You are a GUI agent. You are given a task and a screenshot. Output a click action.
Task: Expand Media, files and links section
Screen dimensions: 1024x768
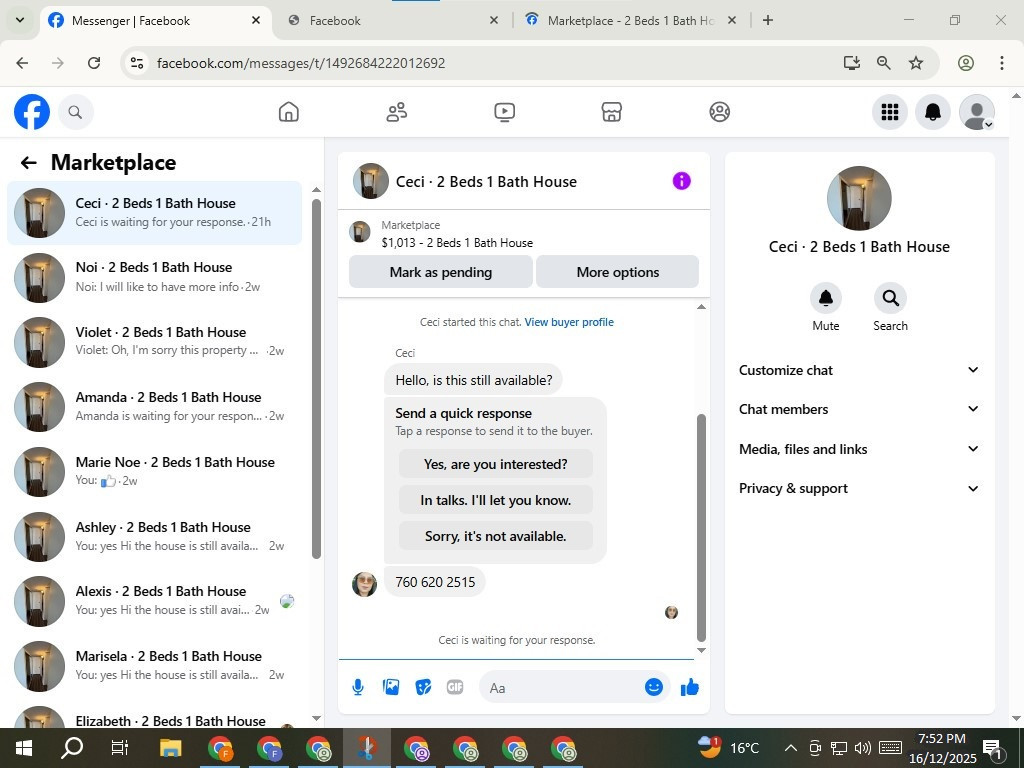pyautogui.click(x=859, y=449)
